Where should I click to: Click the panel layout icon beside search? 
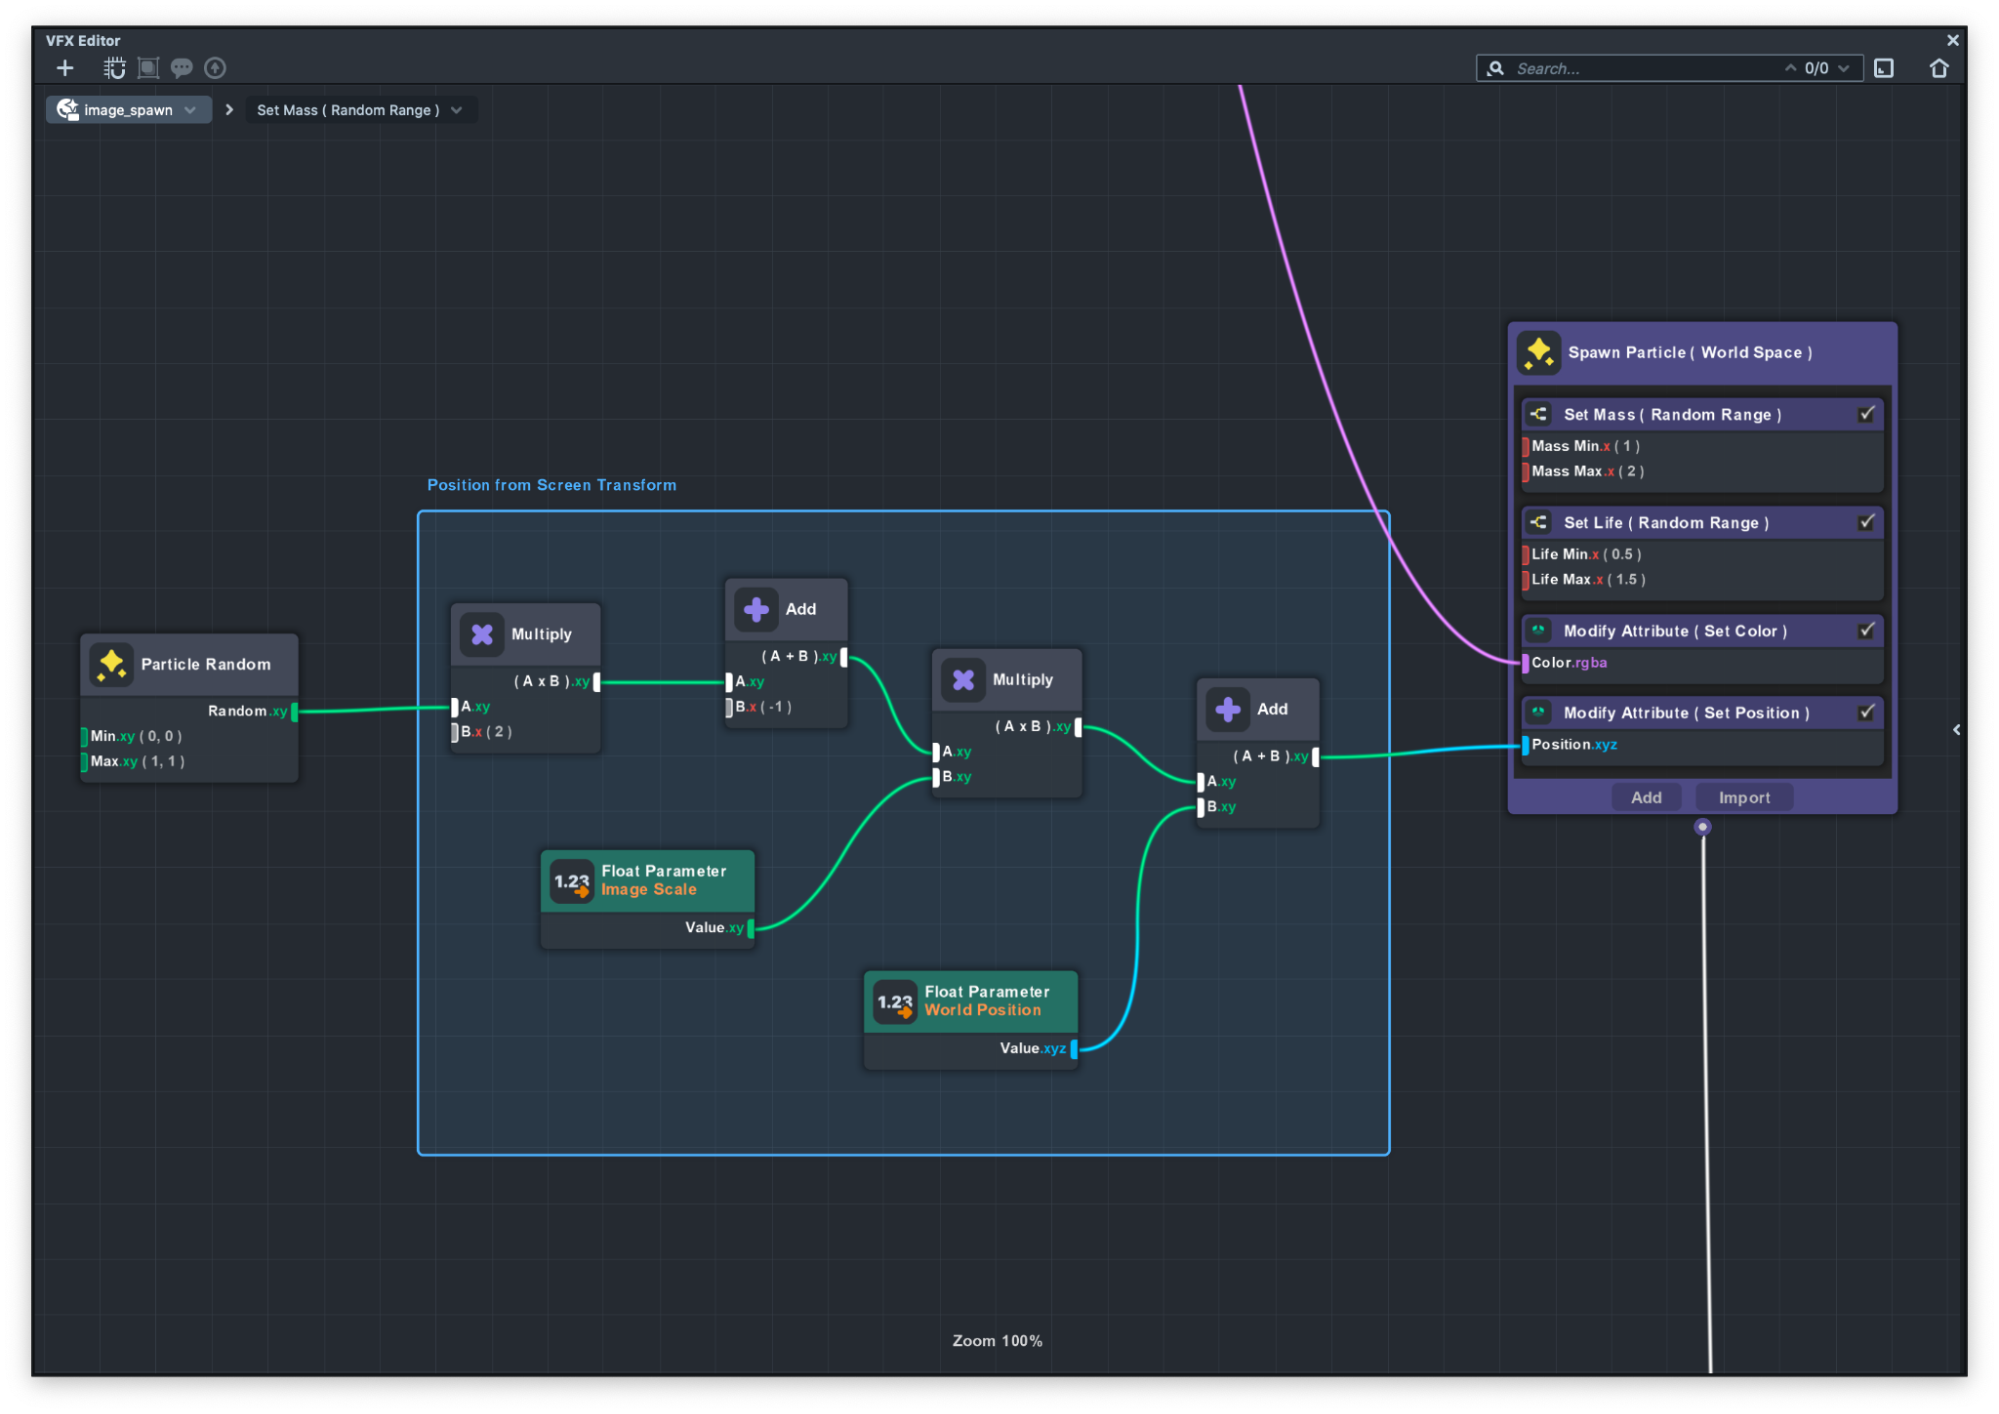1884,68
